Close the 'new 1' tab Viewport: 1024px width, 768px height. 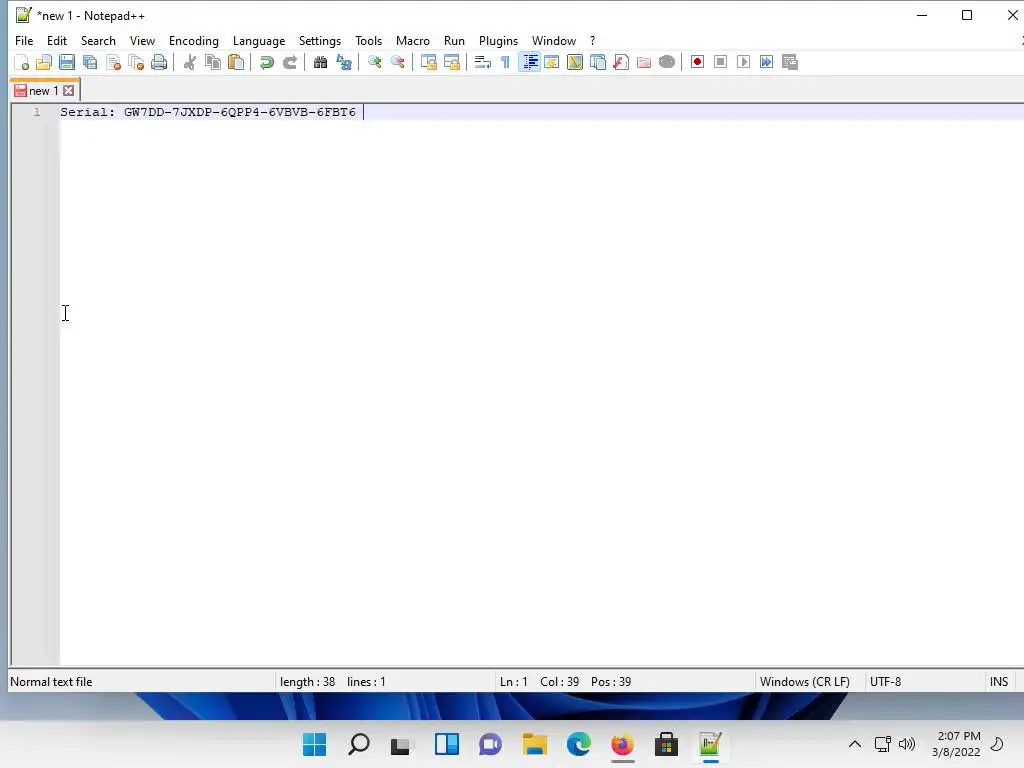(69, 91)
